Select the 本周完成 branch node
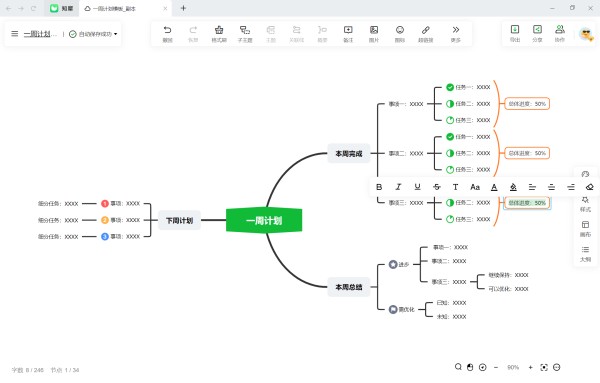Viewport: 600px width, 383px height. [x=349, y=153]
